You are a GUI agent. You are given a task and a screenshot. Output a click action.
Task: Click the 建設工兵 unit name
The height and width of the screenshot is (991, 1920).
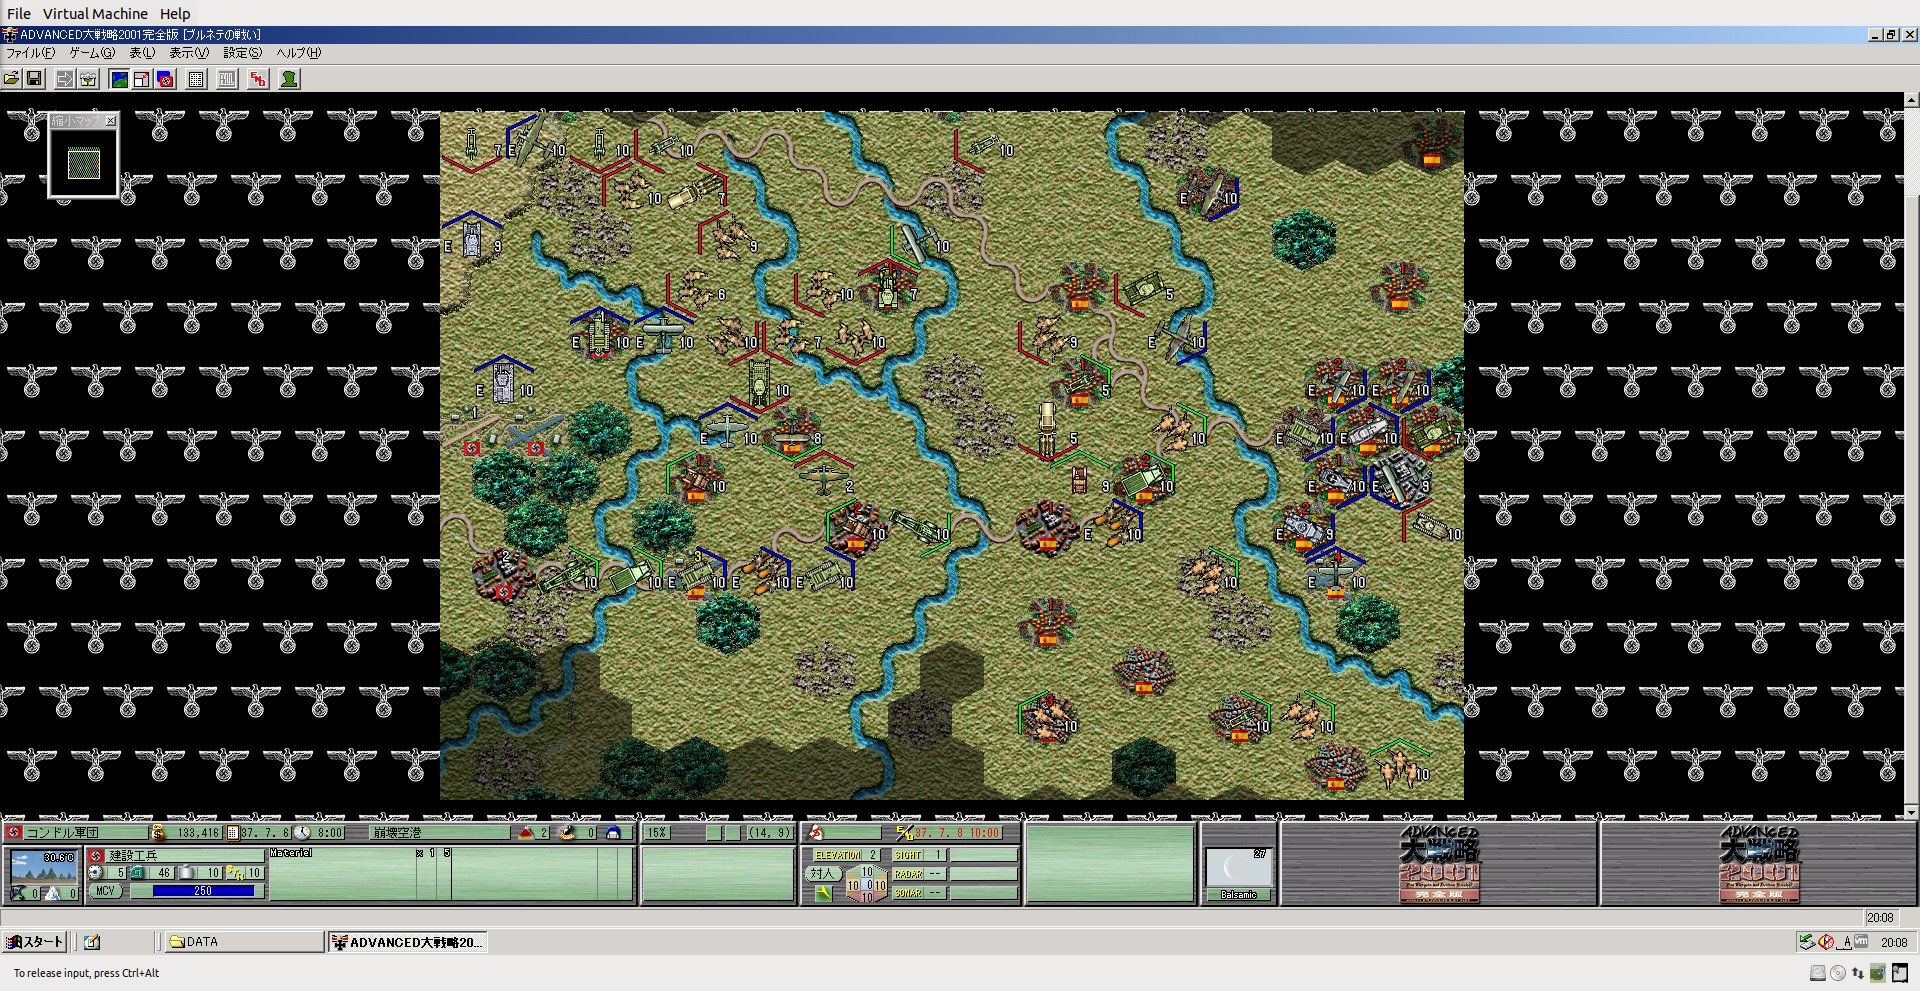[133, 856]
